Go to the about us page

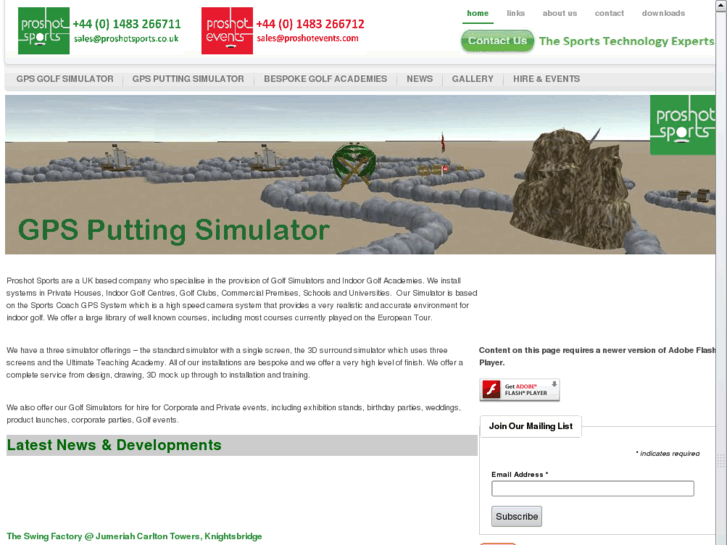pyautogui.click(x=560, y=13)
